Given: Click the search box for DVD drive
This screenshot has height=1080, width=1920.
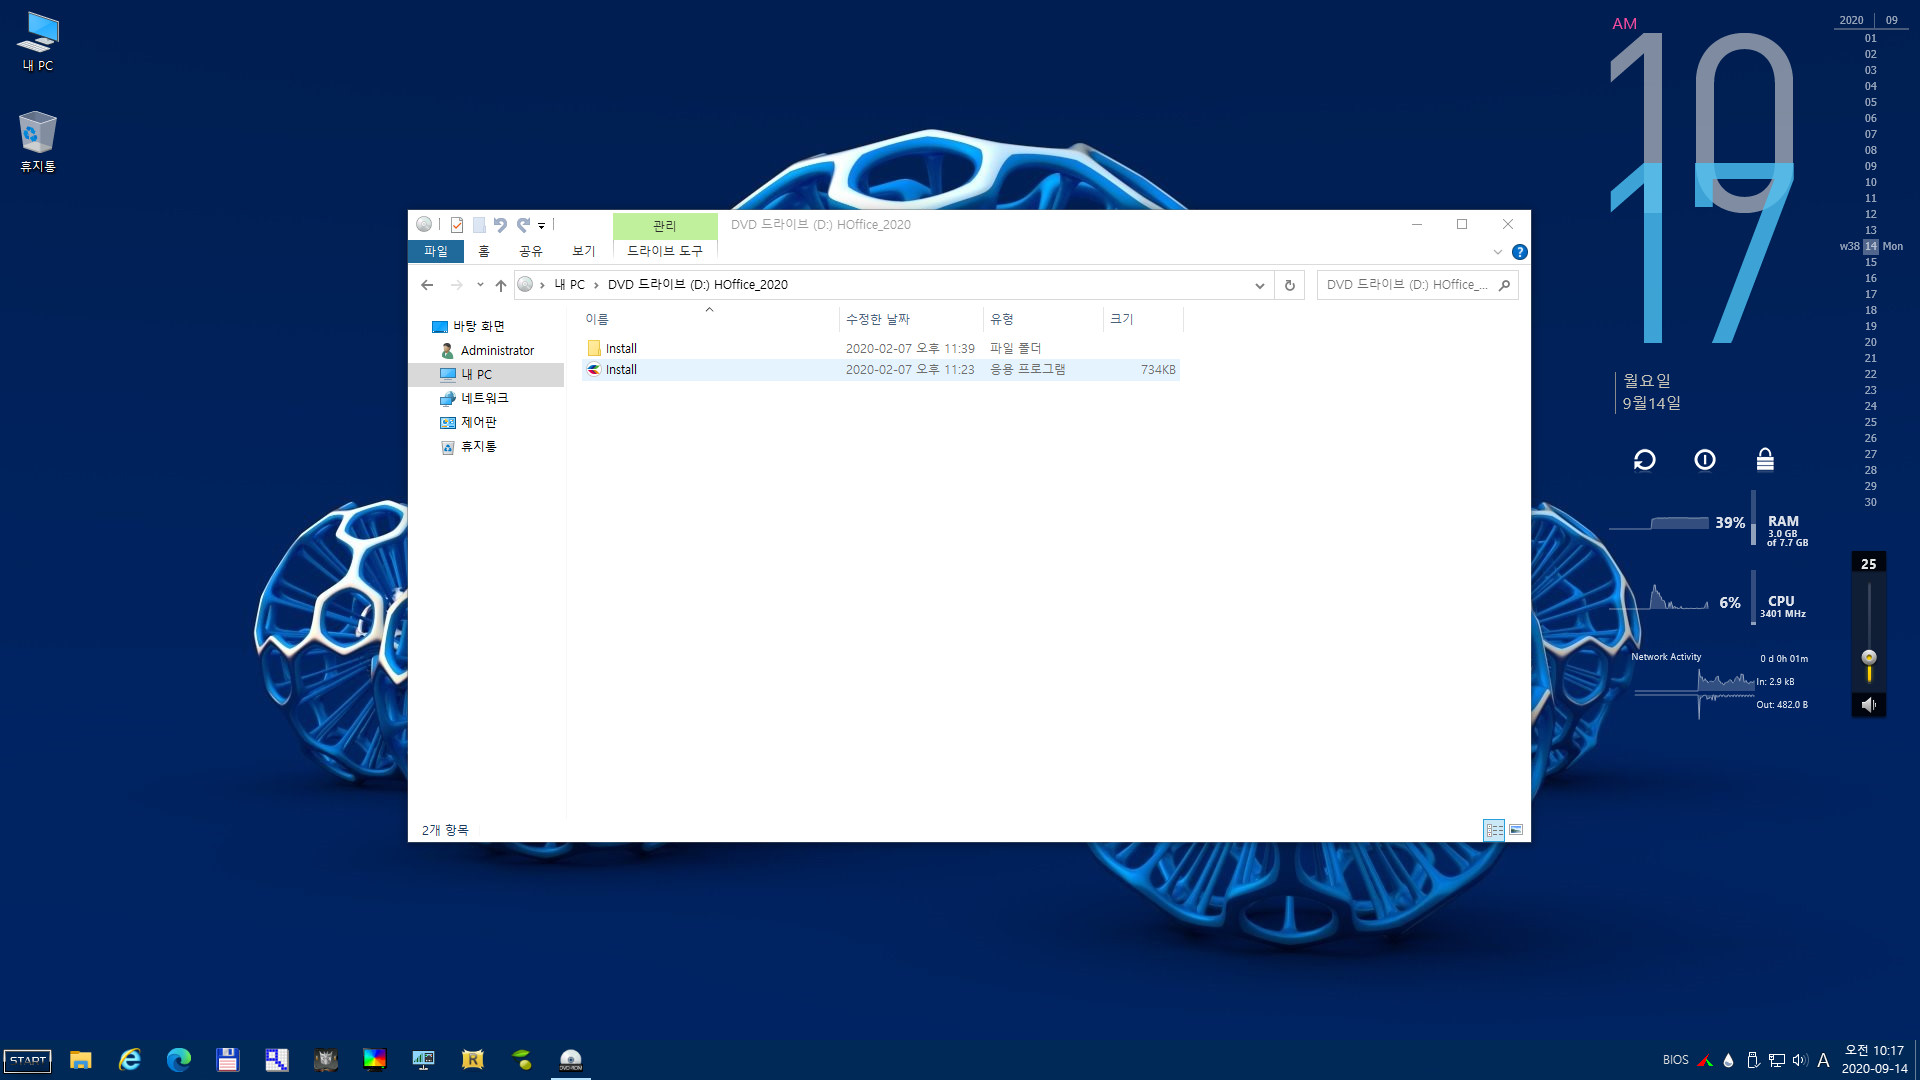Looking at the screenshot, I should coord(1406,285).
